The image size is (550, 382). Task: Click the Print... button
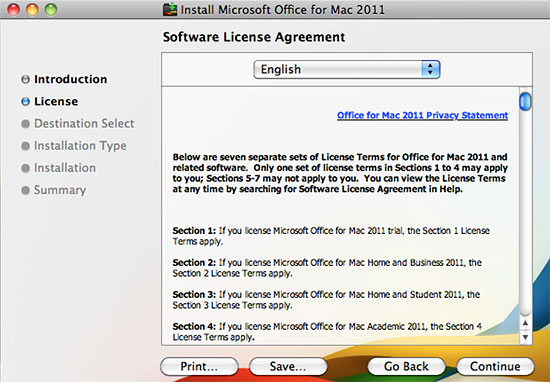coord(199,366)
